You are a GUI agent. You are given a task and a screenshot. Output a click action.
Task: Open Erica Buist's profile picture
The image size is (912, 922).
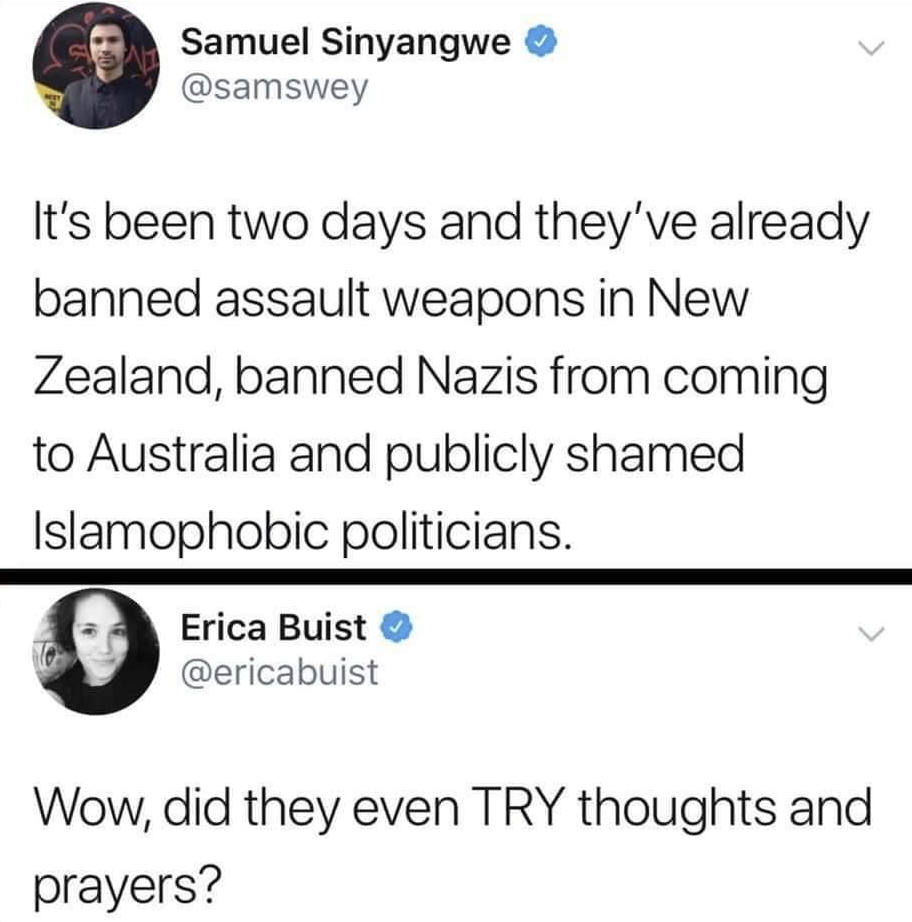click(x=96, y=651)
